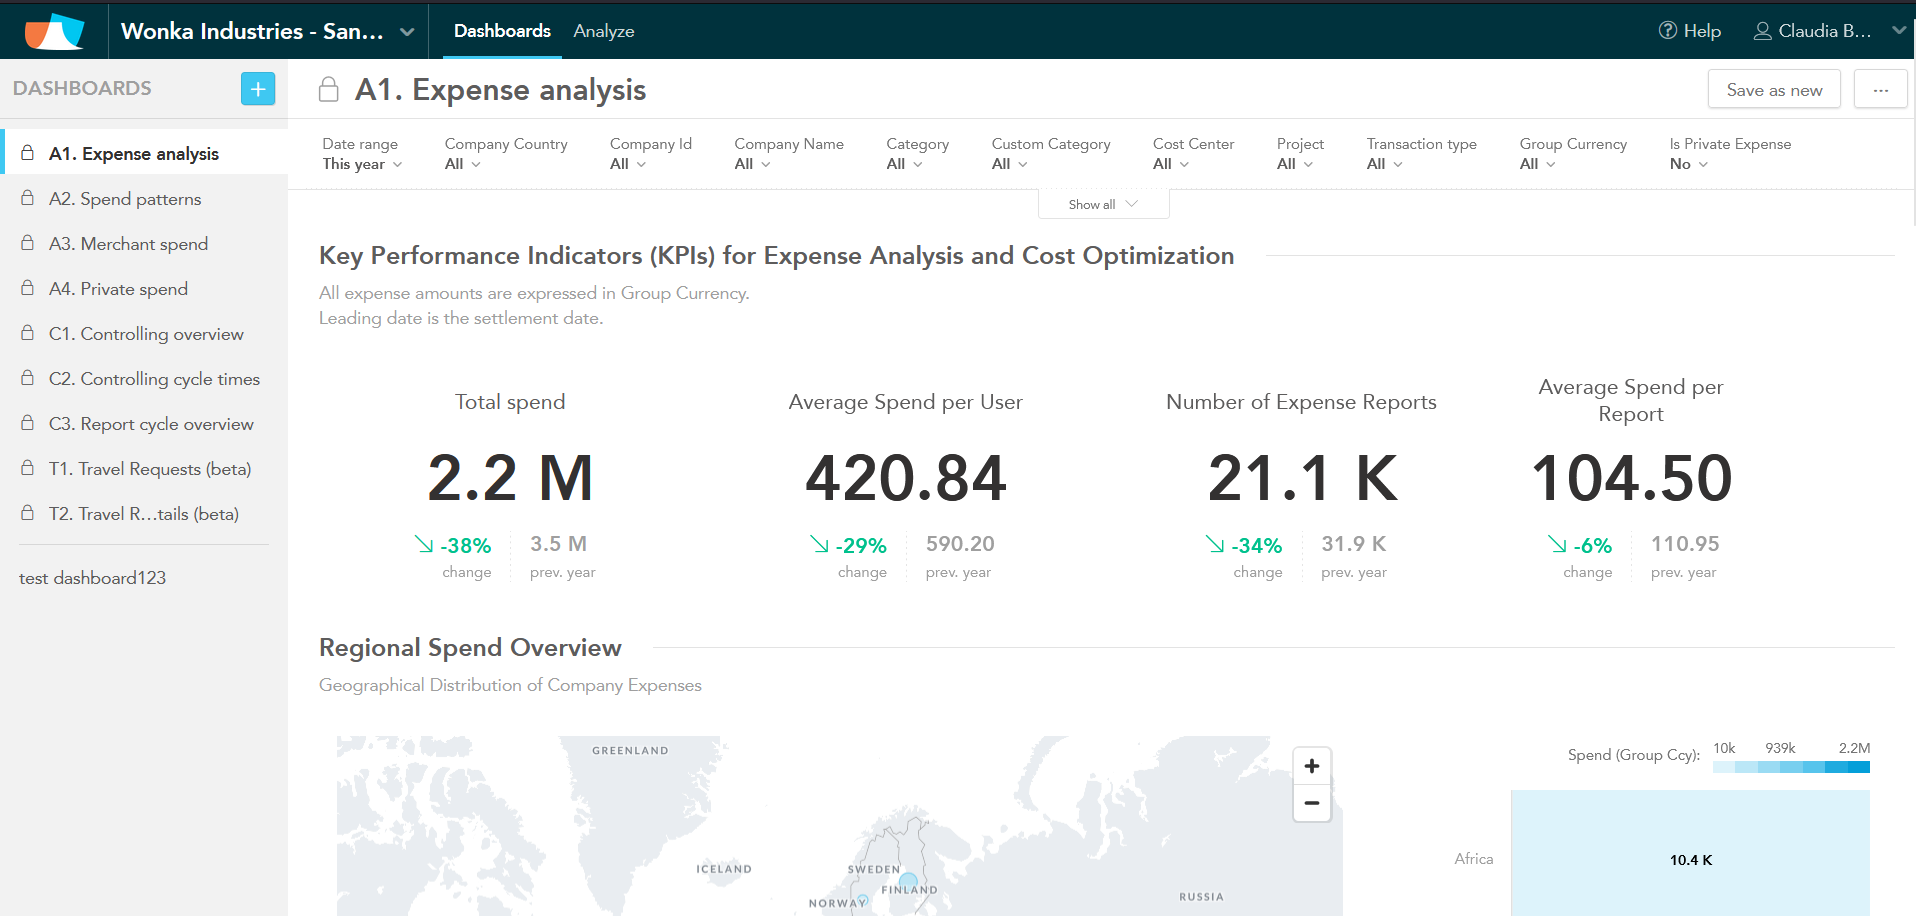Click the add new dashboard plus button

click(257, 89)
